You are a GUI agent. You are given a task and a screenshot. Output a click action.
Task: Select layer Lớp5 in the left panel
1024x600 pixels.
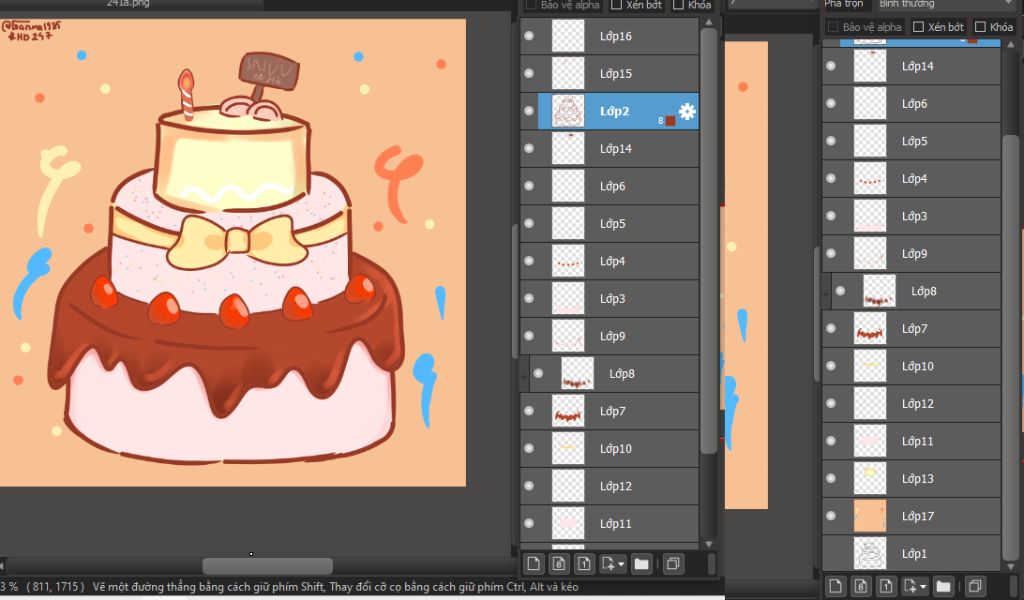click(x=609, y=223)
